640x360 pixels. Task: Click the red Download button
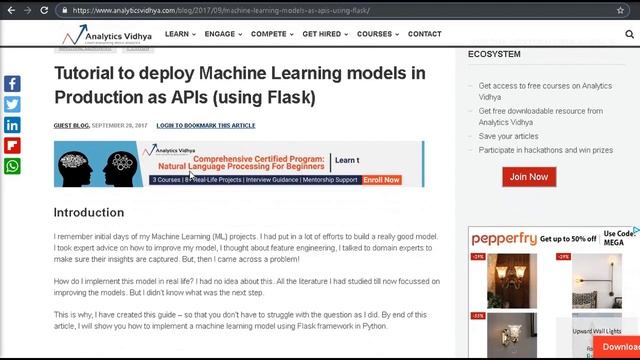pyautogui.click(x=617, y=347)
